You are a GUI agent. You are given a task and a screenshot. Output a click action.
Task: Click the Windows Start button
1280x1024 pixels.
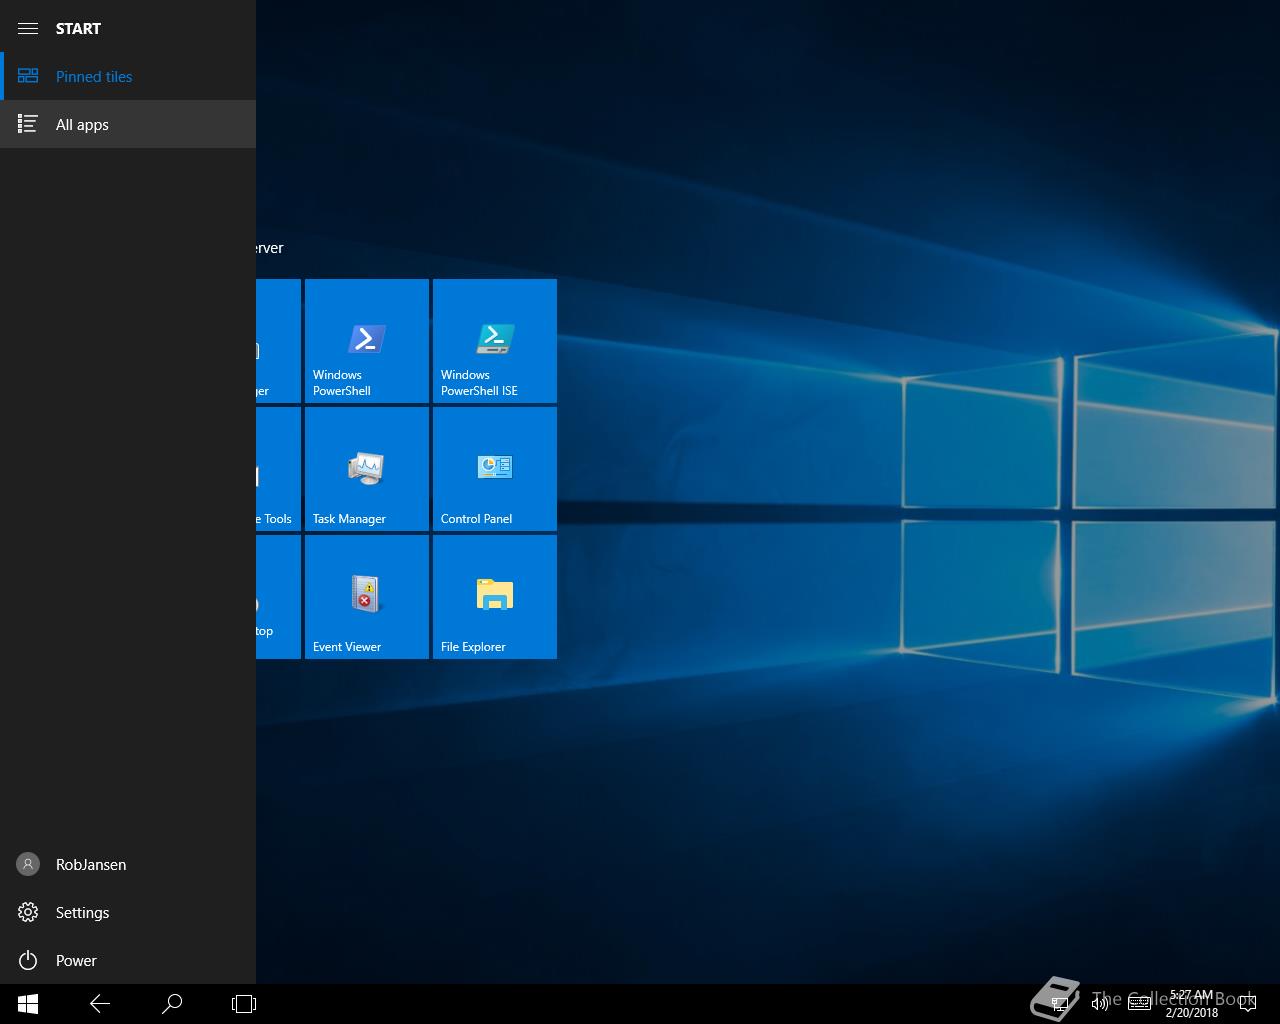click(28, 1004)
